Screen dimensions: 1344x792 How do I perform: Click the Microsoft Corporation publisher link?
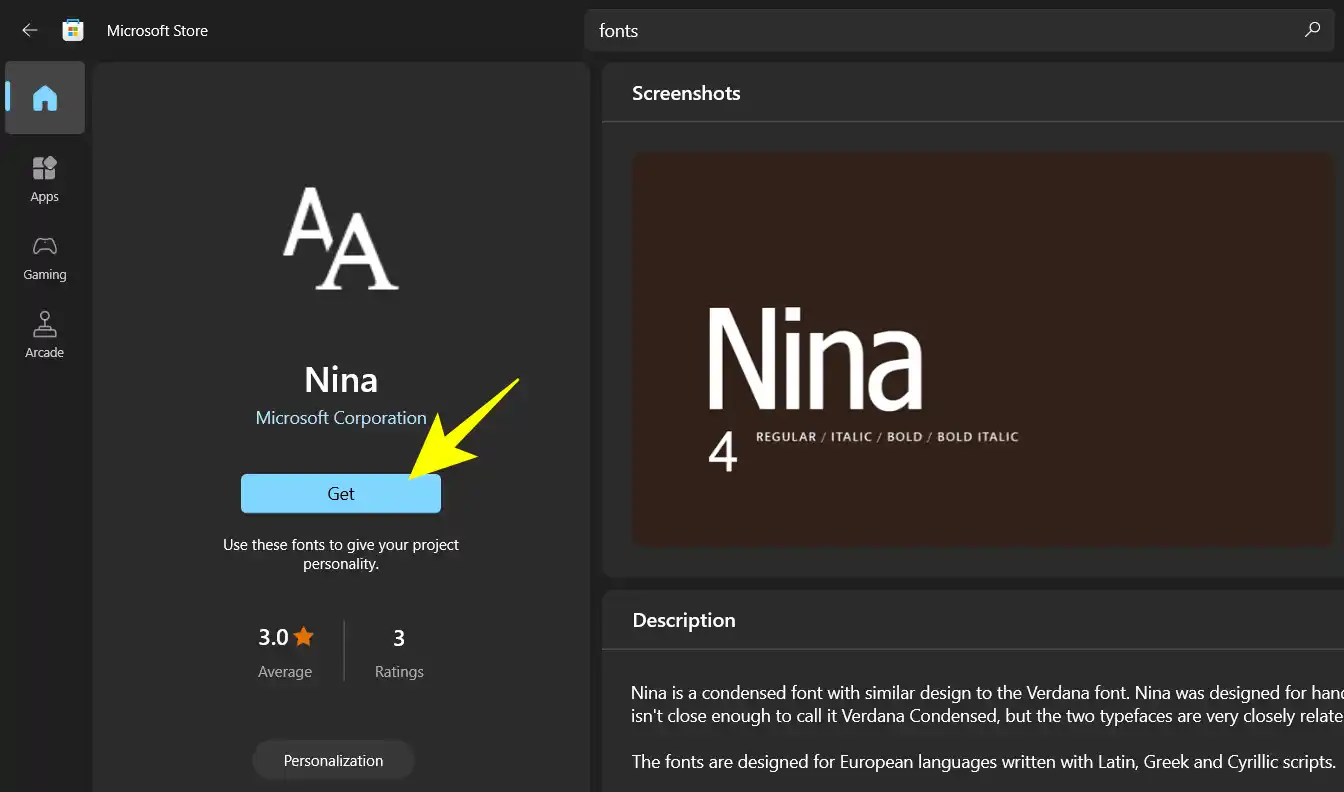point(341,417)
